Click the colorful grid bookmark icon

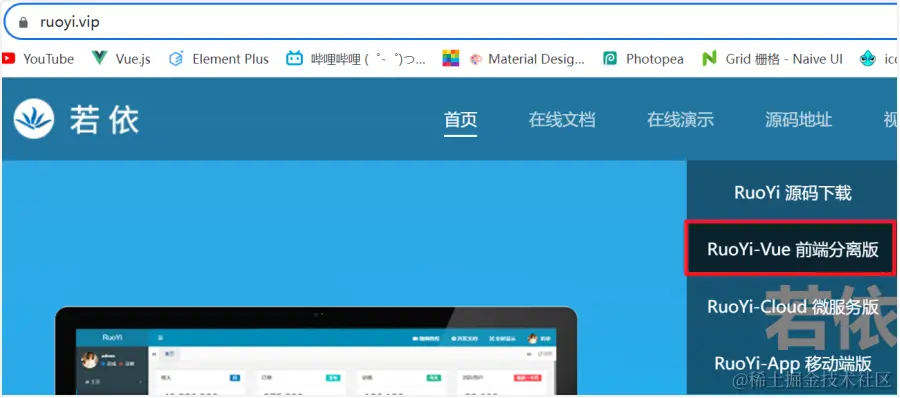(x=451, y=59)
